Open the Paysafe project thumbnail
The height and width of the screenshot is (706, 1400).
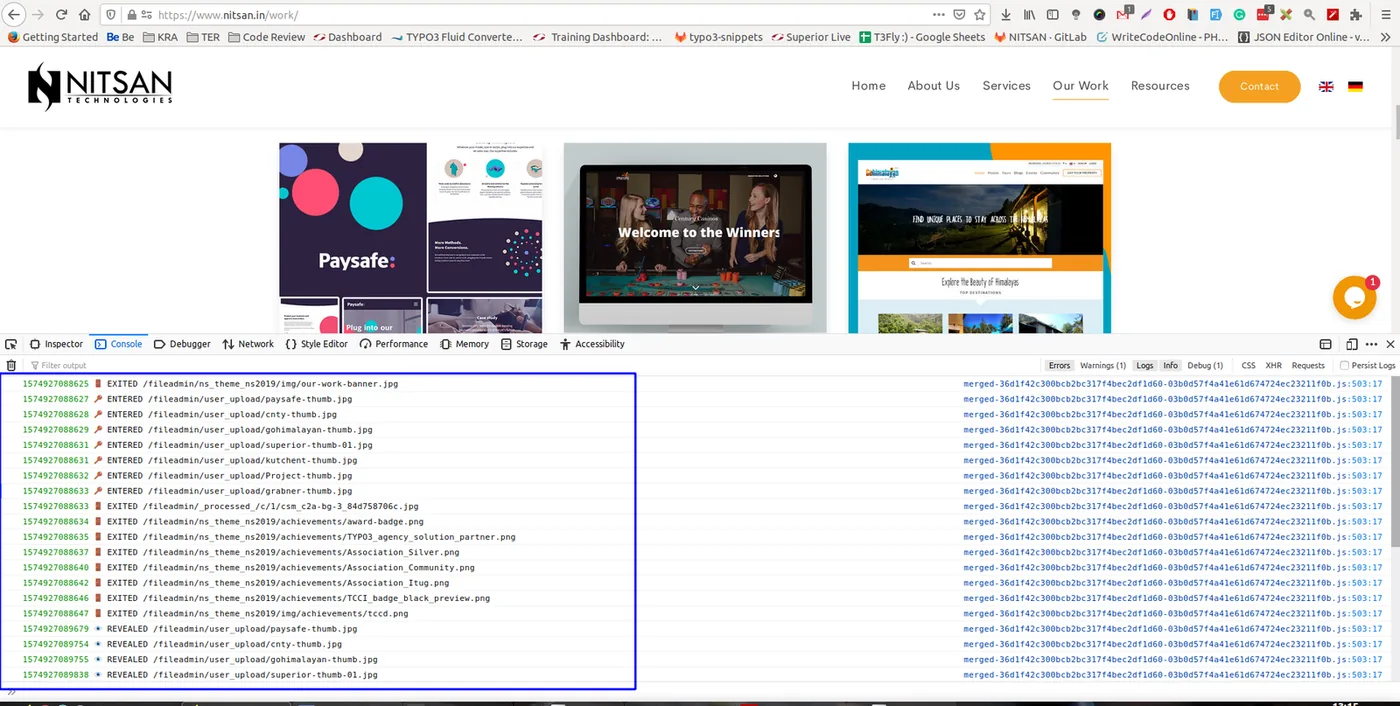pos(410,238)
